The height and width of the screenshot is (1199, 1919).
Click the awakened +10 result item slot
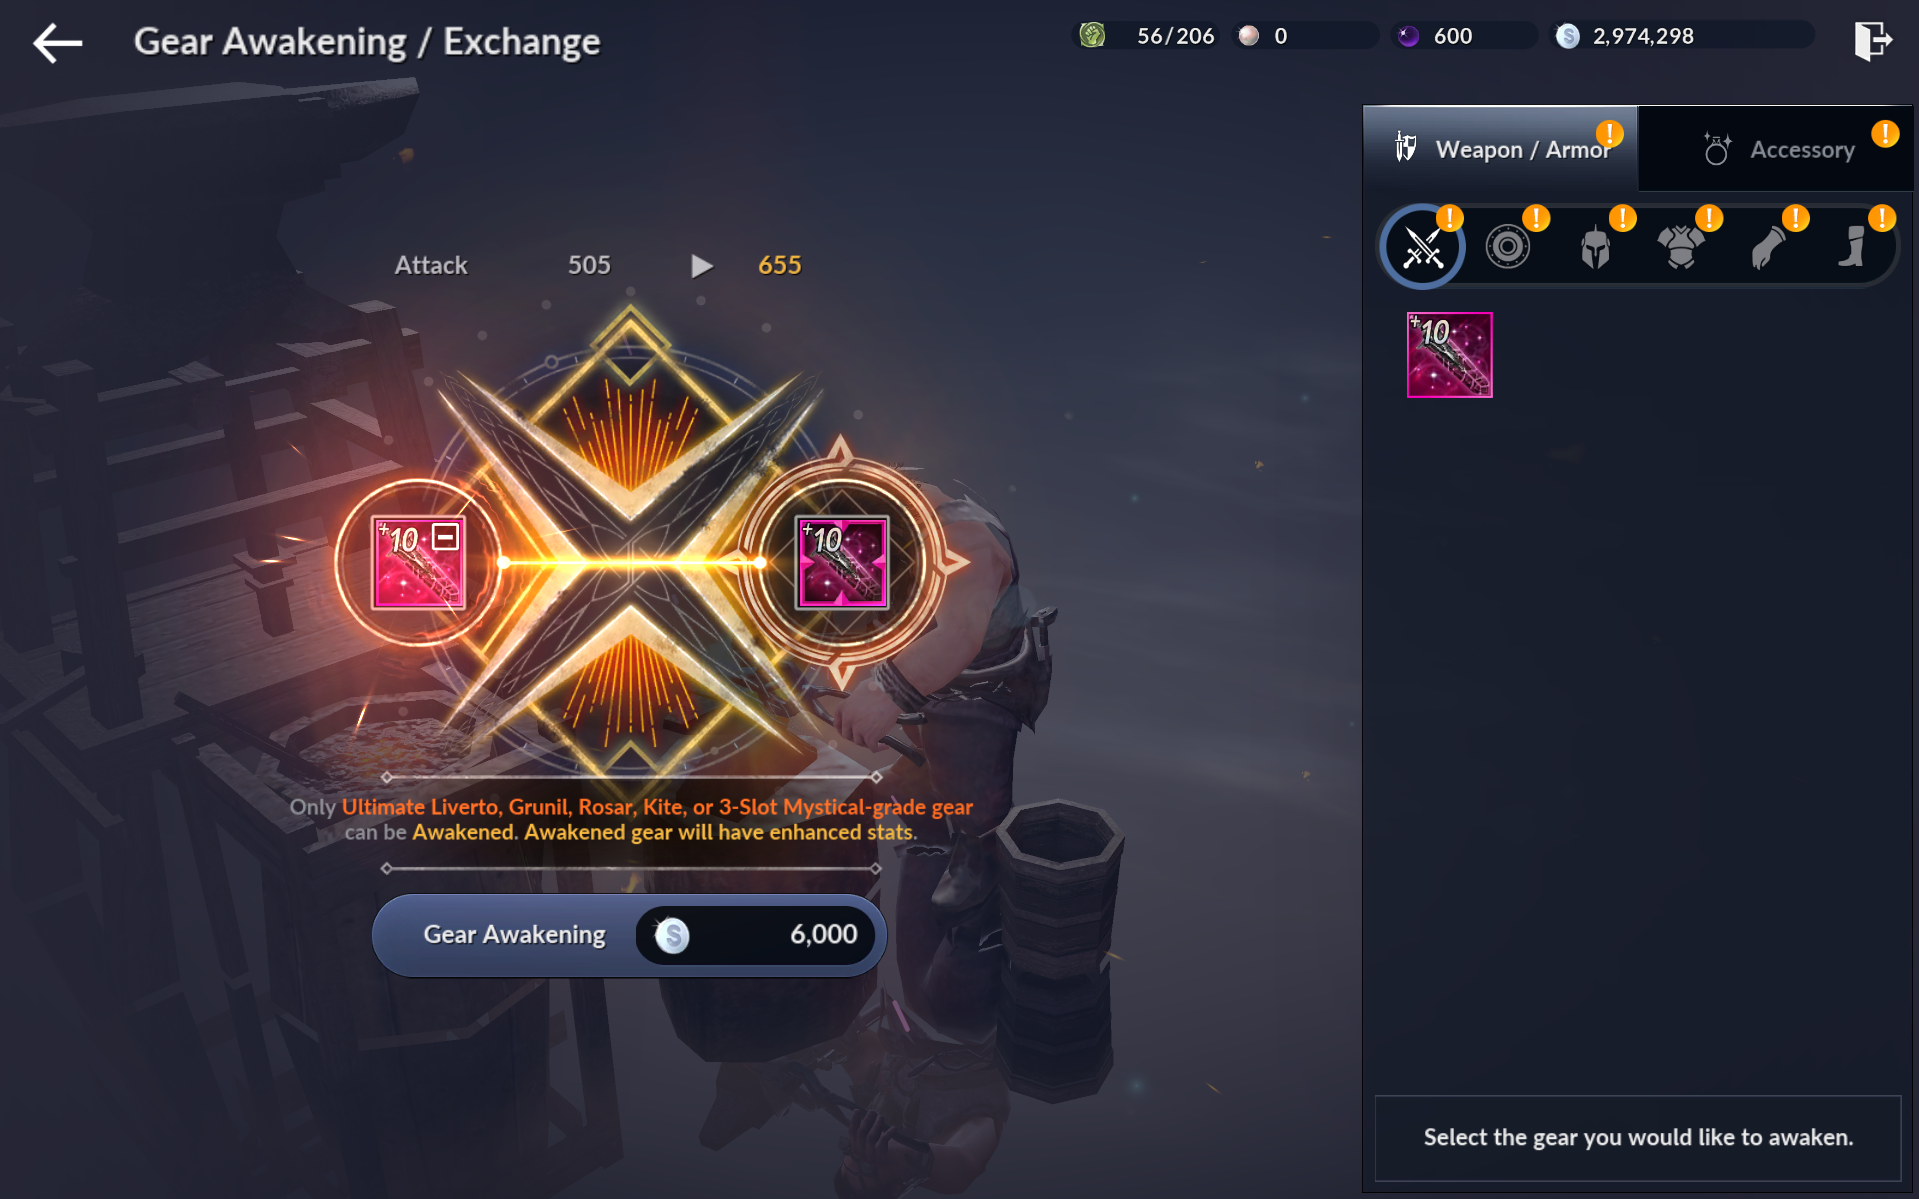point(842,562)
